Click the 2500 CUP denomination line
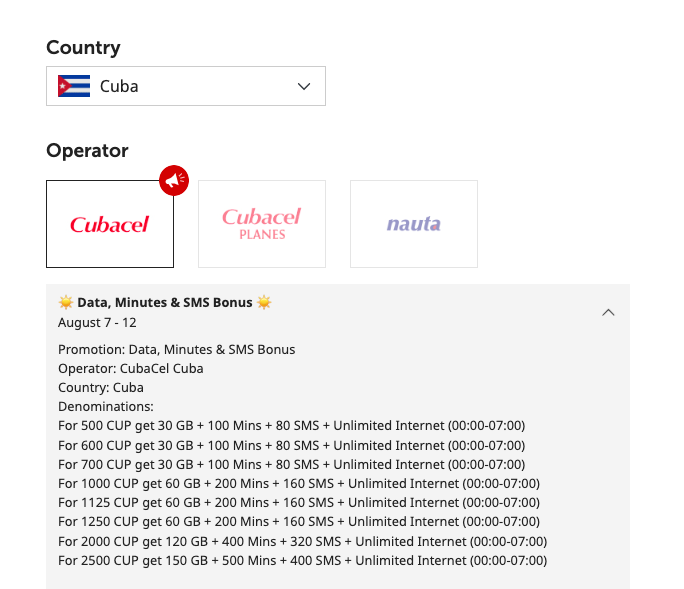Screen dimensions: 684x589 (x=302, y=561)
